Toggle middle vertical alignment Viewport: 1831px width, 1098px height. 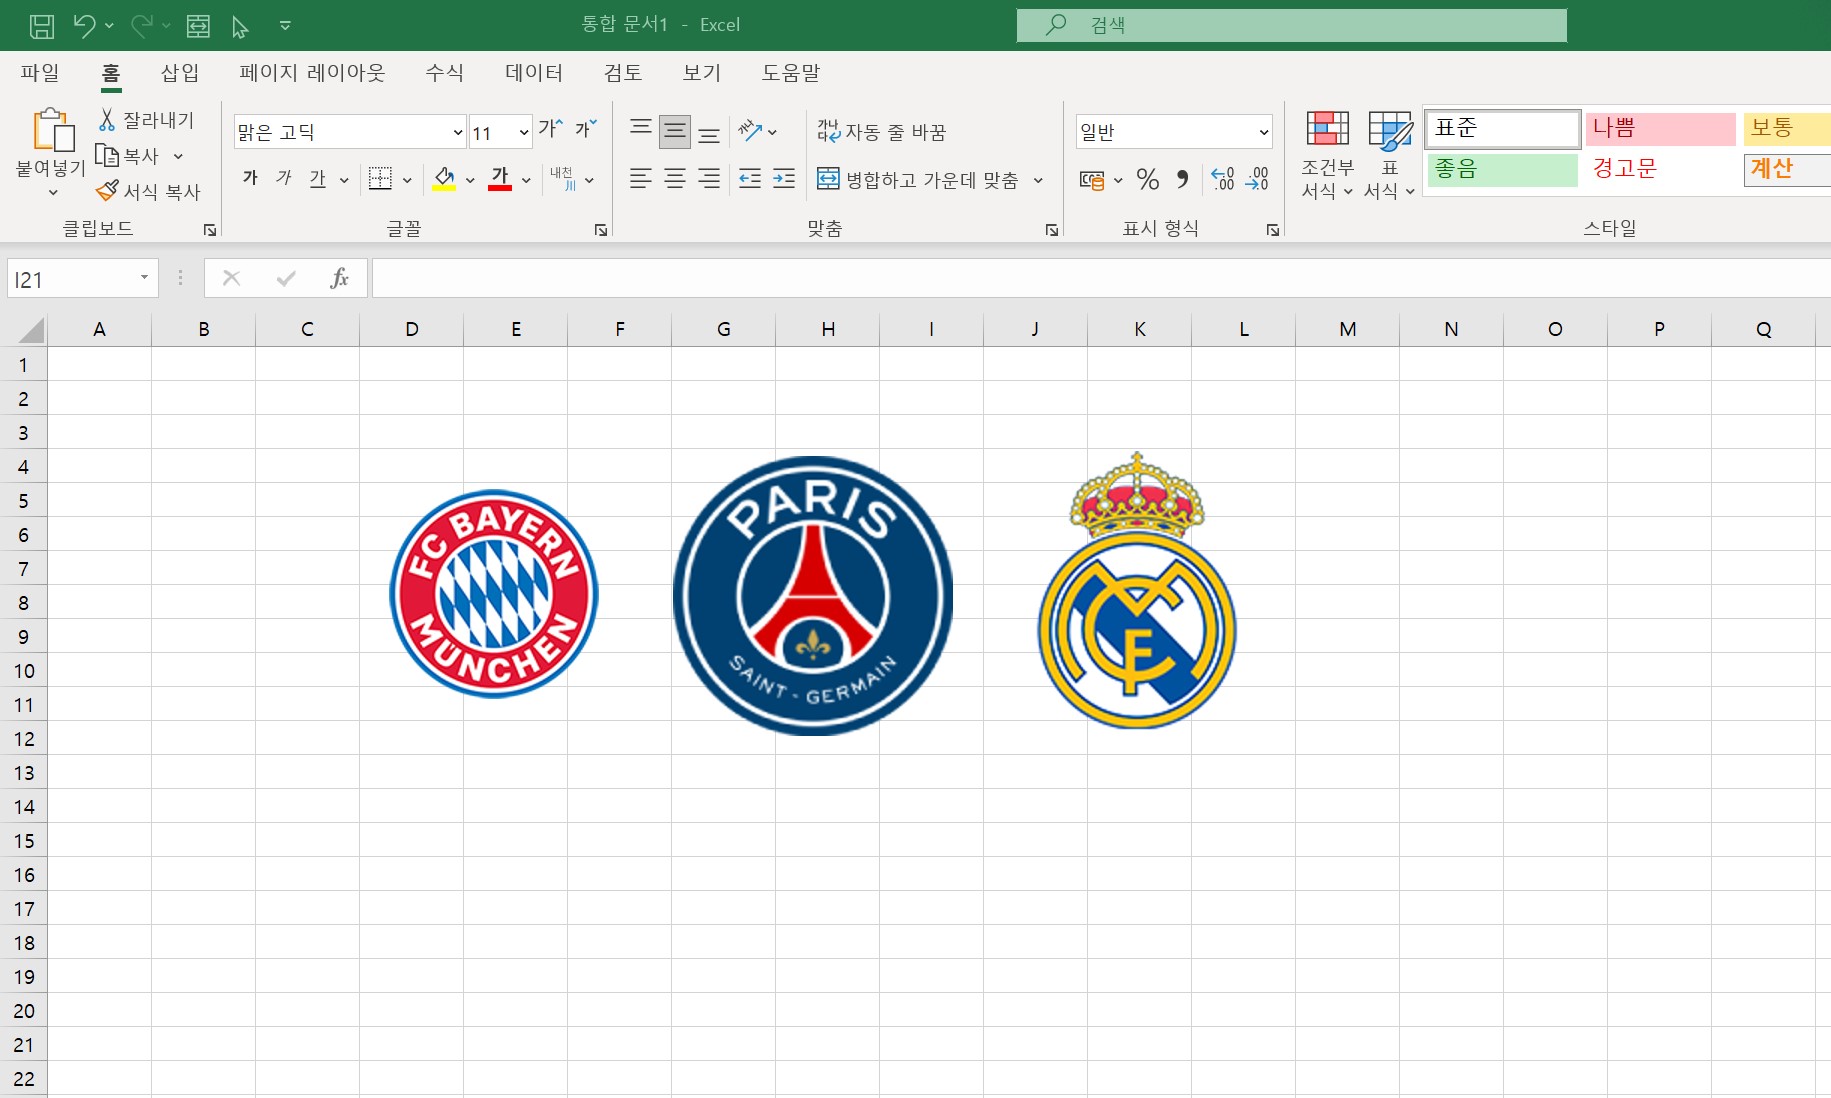click(675, 131)
